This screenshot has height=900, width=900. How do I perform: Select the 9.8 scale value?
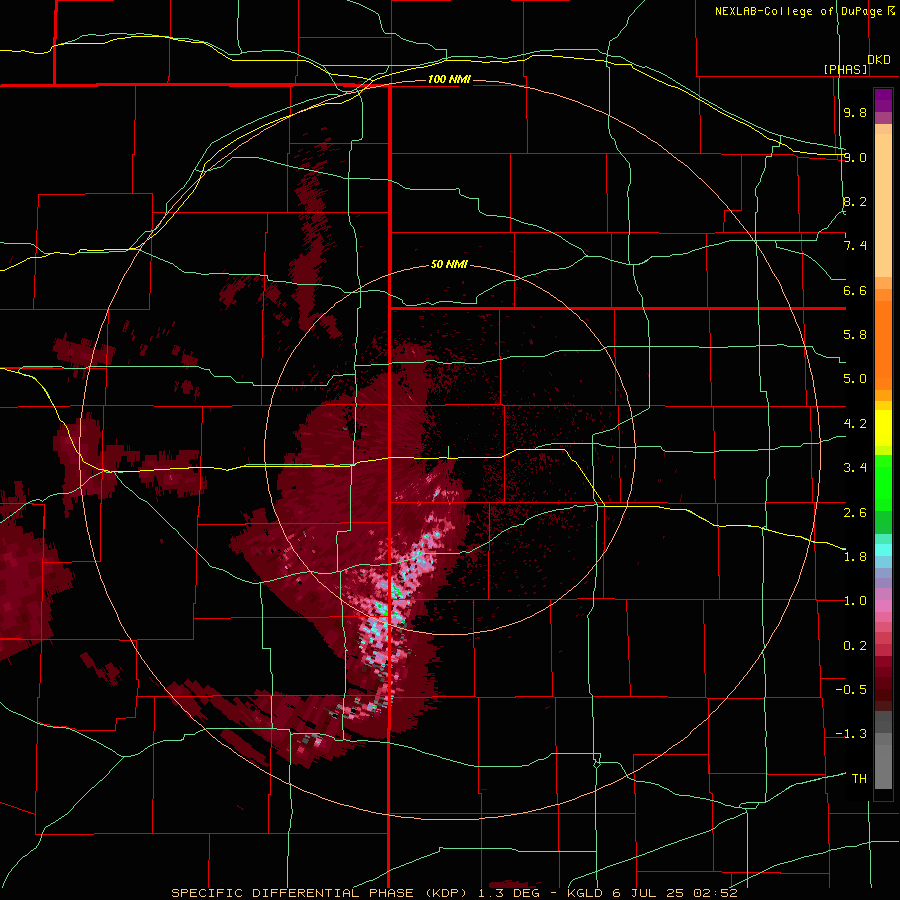pyautogui.click(x=855, y=112)
